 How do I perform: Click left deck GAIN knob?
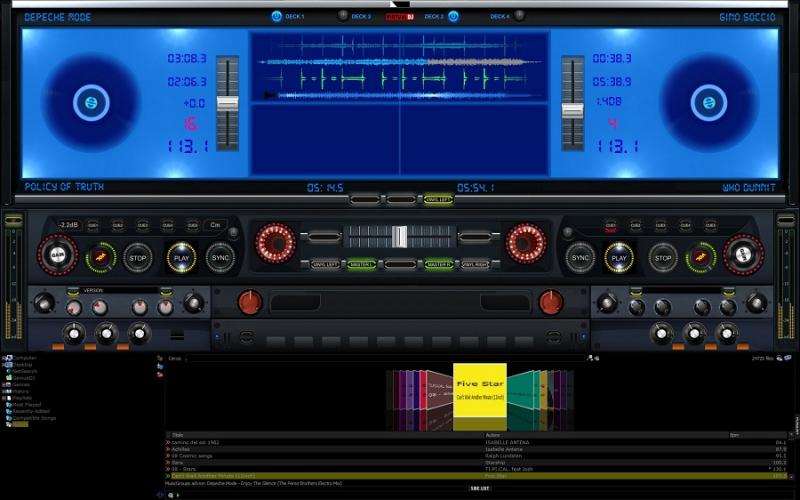coord(58,255)
